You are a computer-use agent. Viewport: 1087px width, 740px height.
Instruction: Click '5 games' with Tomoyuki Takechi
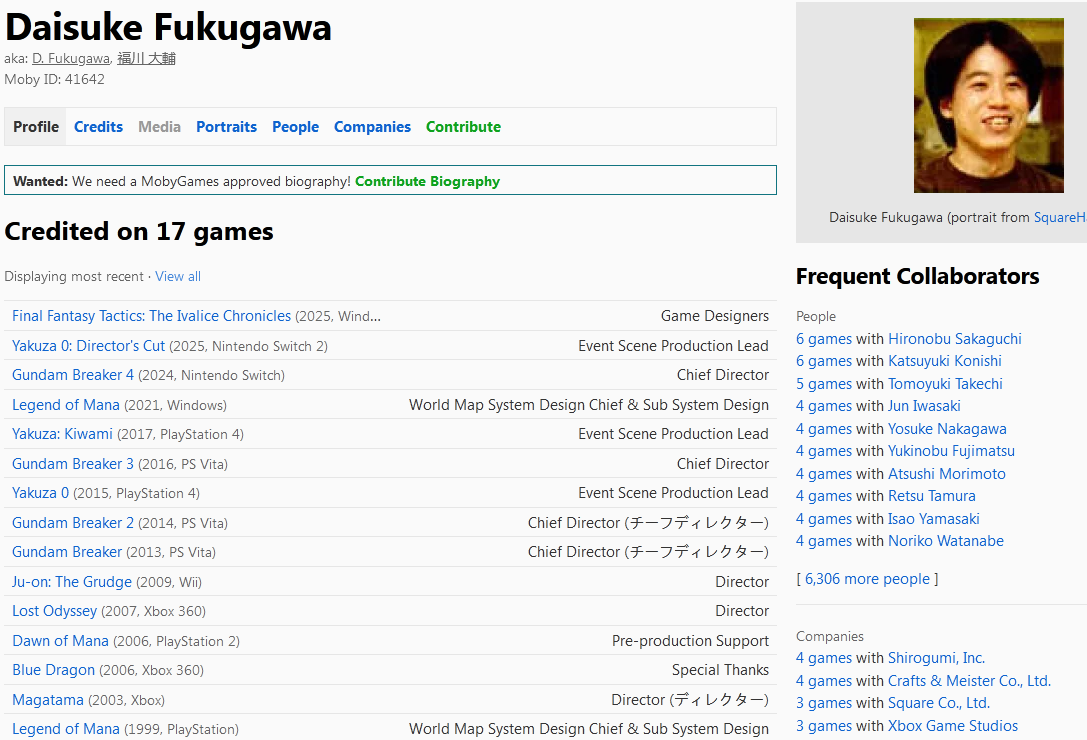click(x=824, y=384)
